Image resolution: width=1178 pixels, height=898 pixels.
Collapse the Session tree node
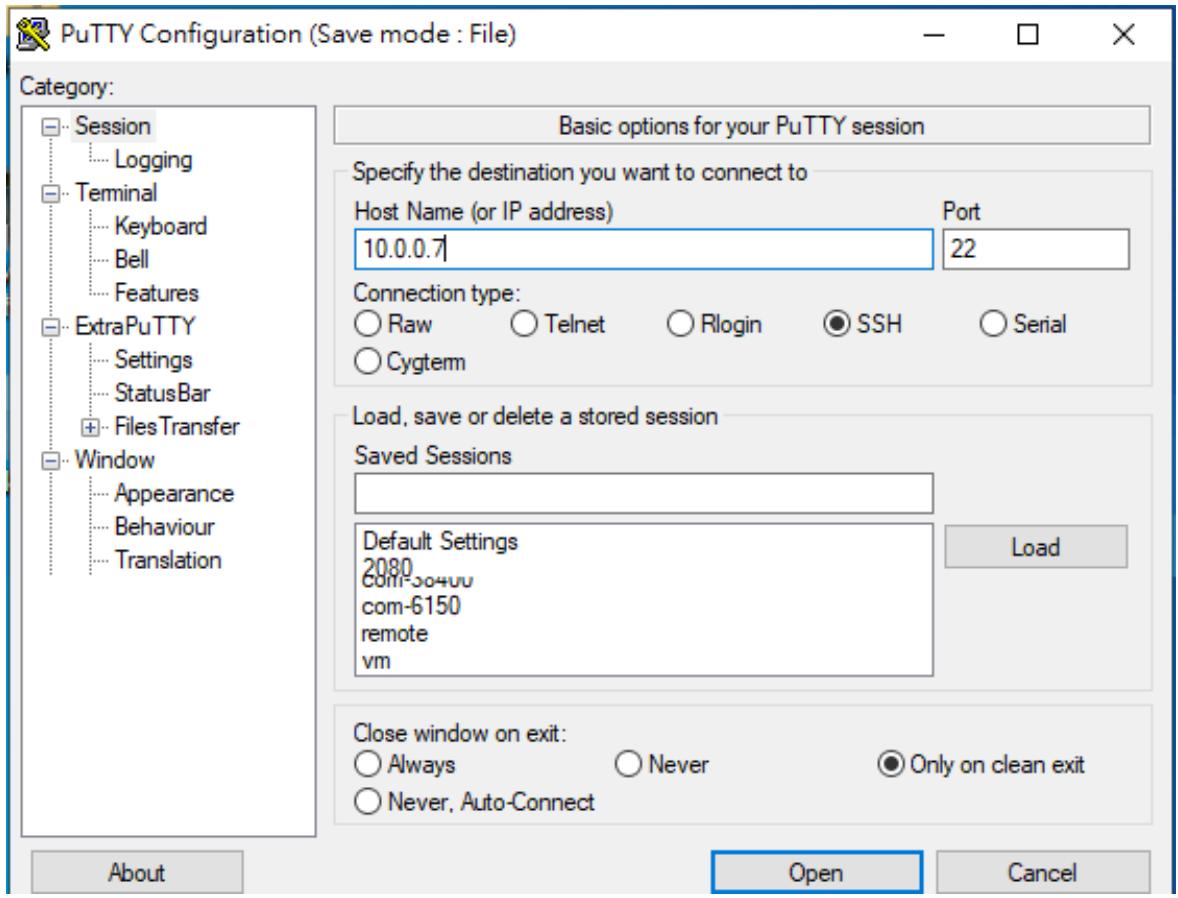(x=50, y=126)
